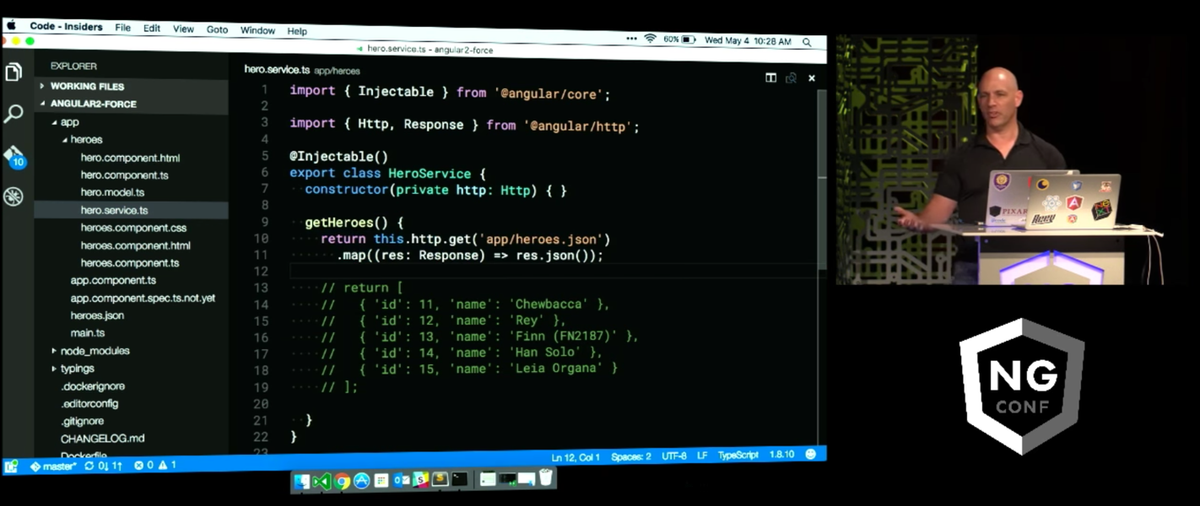Image resolution: width=1200 pixels, height=506 pixels.
Task: Open the Goto menu
Action: tap(217, 30)
